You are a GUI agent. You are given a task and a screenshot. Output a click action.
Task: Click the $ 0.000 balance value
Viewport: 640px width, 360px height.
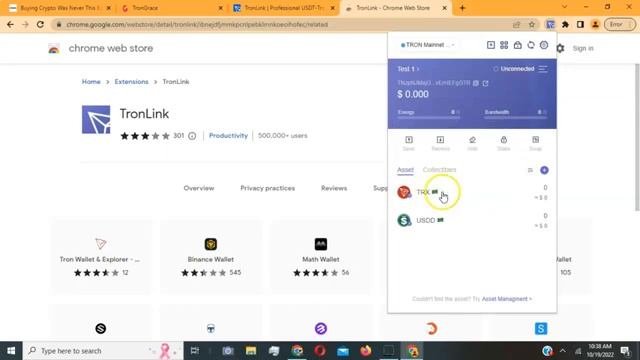413,94
